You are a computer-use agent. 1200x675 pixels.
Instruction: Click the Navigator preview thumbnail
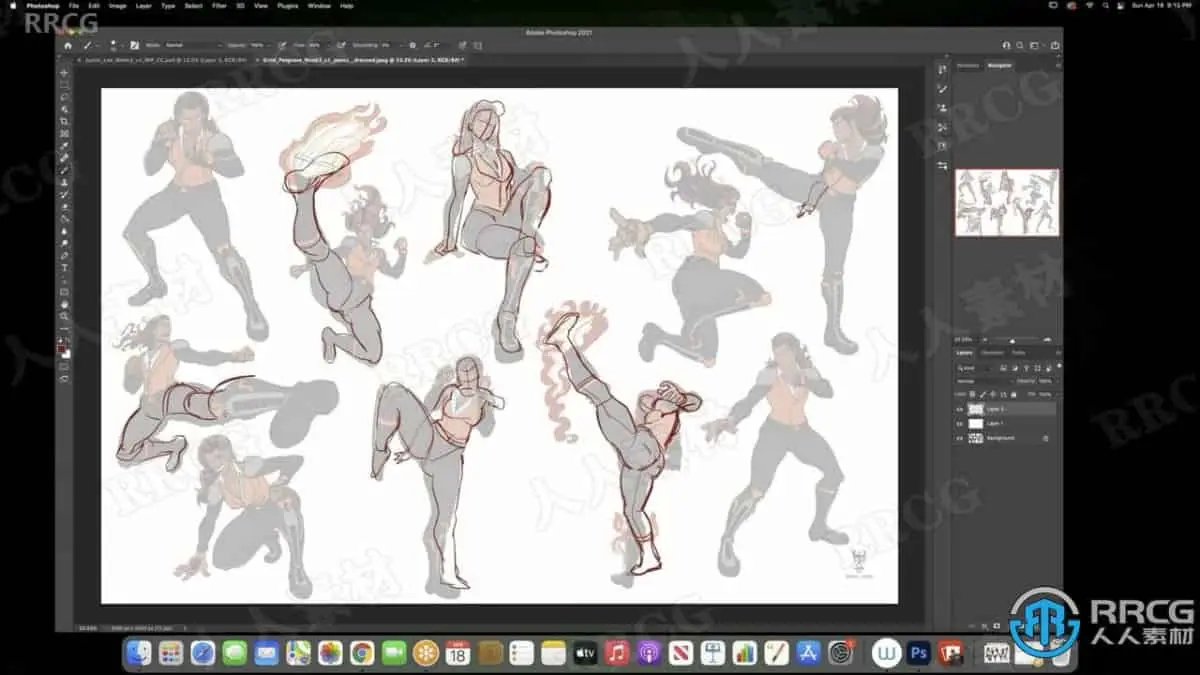(x=1007, y=202)
